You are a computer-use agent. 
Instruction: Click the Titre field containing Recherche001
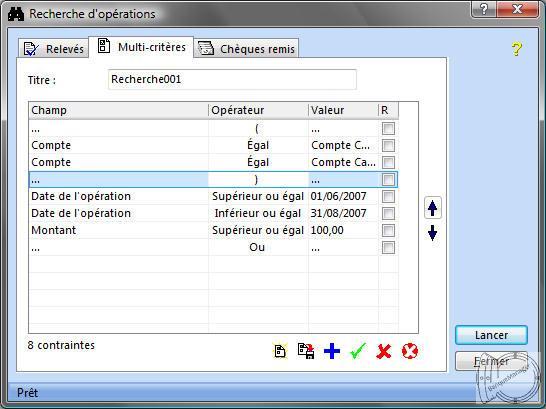point(232,79)
